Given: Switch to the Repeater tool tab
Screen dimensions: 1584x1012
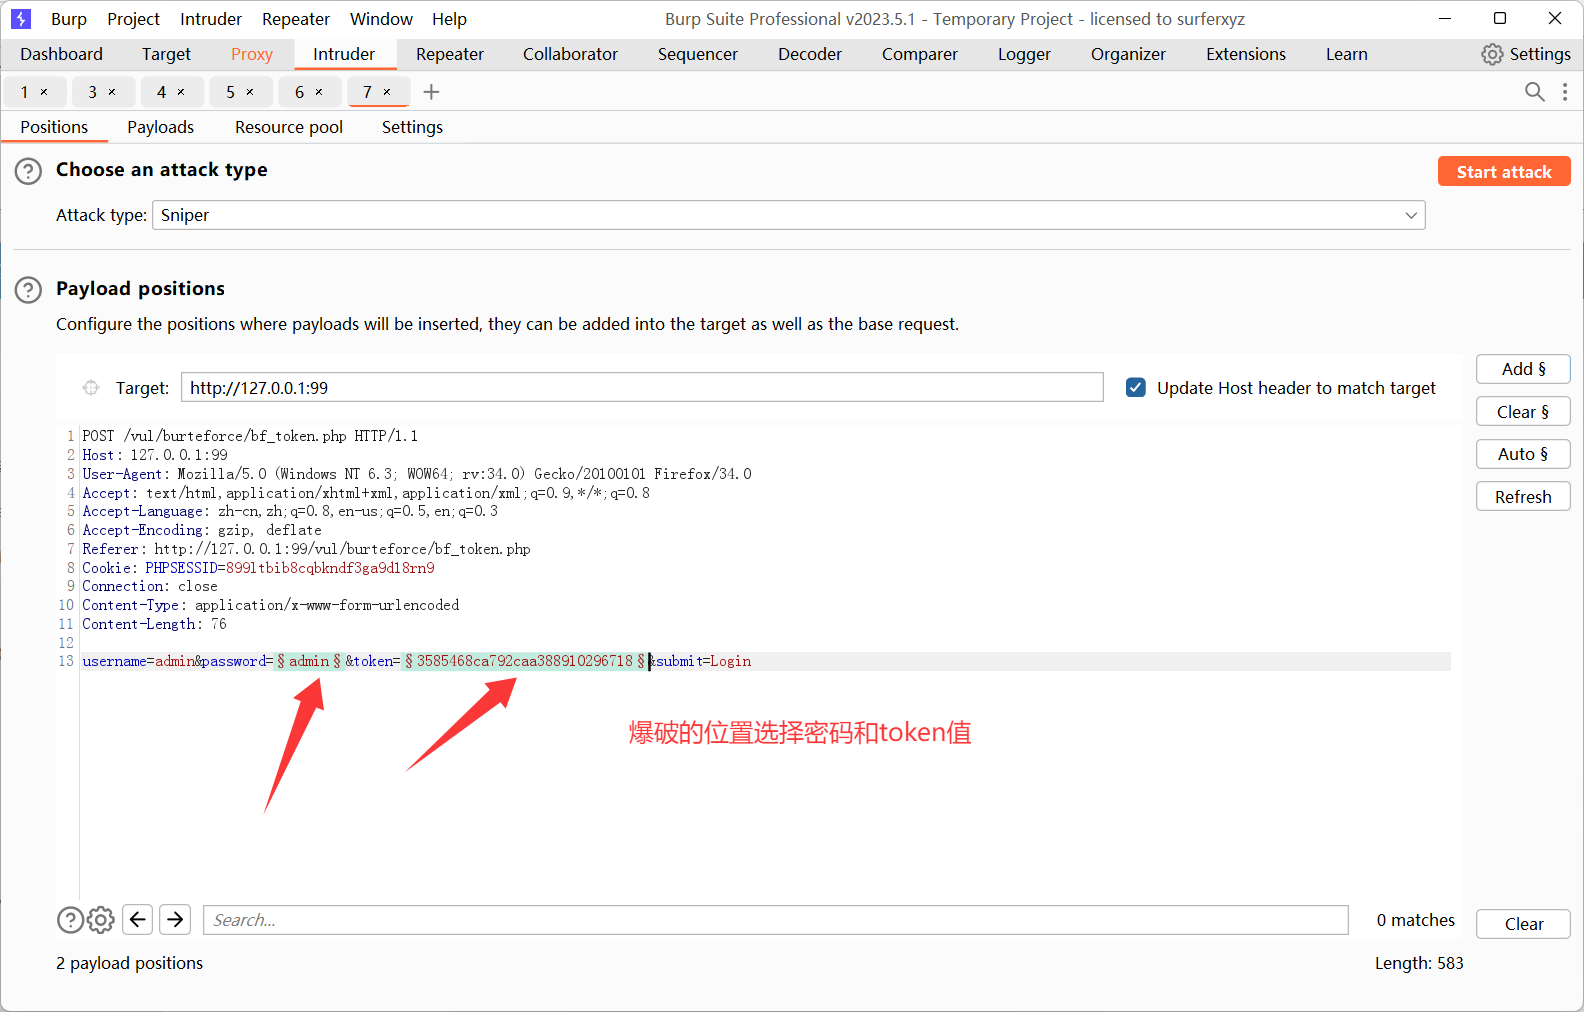Looking at the screenshot, I should [450, 54].
